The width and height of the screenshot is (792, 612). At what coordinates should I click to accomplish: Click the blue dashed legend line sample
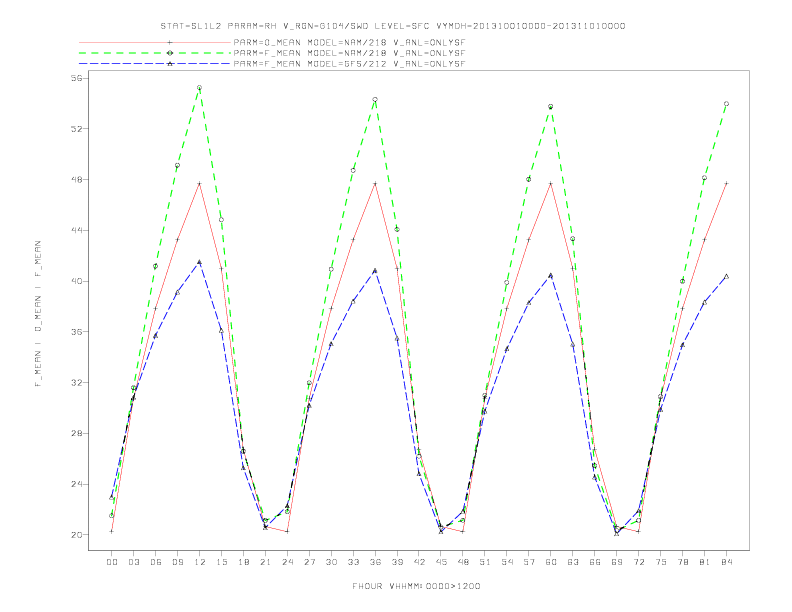coord(155,64)
